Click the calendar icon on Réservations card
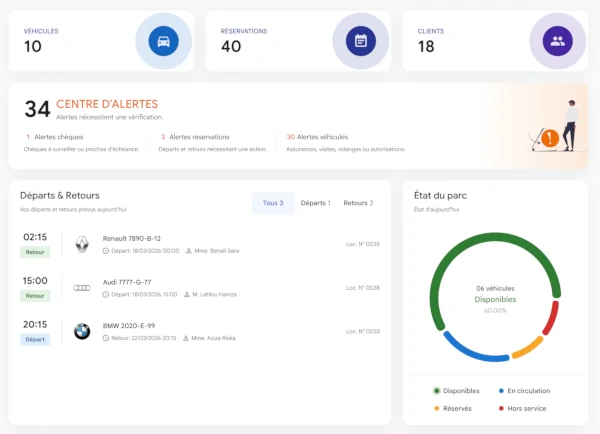 point(360,42)
